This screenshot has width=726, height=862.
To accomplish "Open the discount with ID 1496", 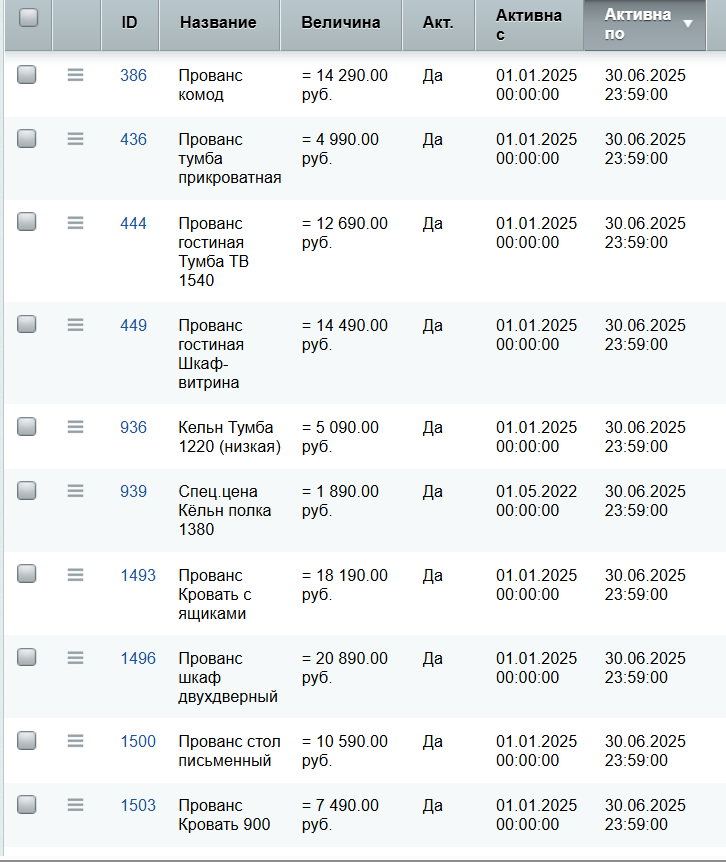I will (x=138, y=658).
